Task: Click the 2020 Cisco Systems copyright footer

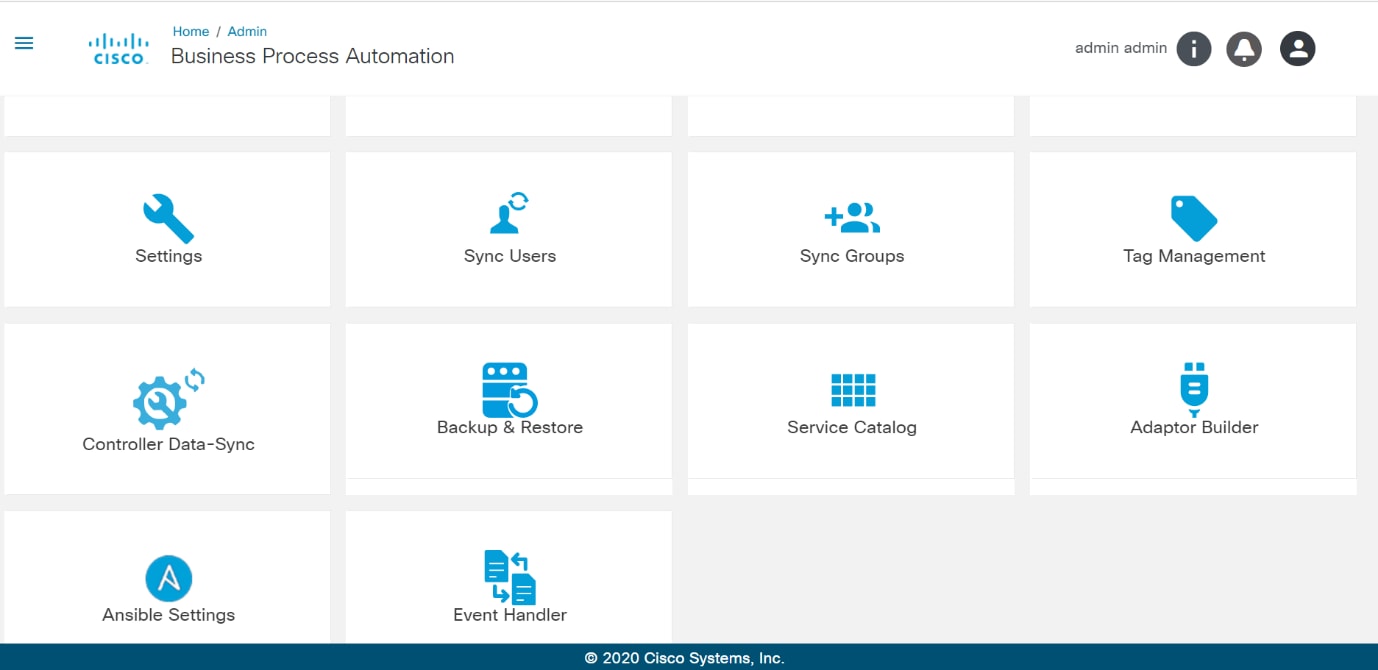Action: 685,658
